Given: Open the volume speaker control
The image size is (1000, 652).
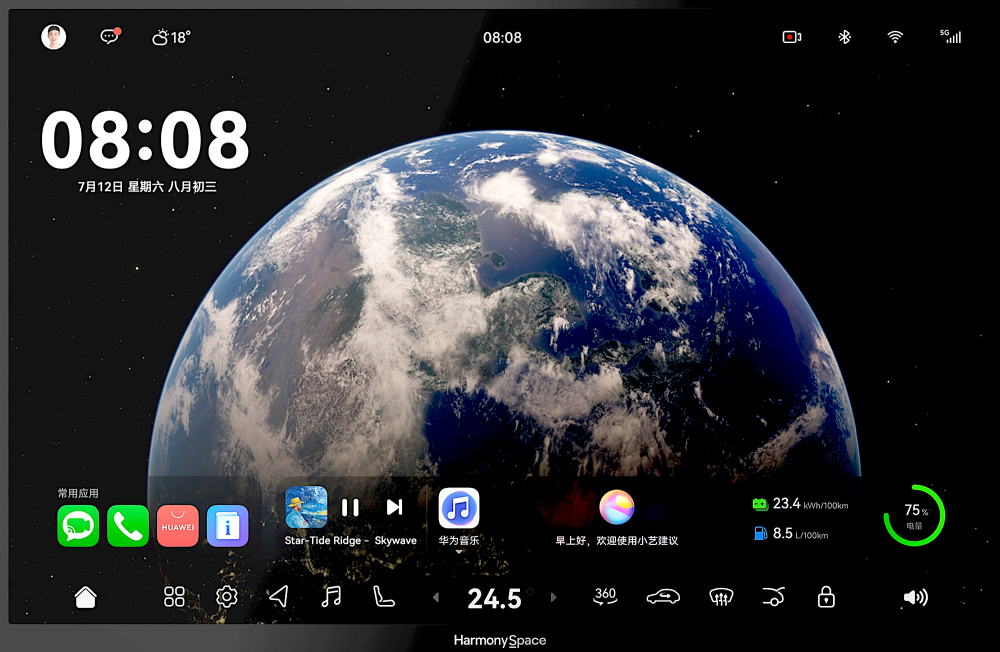Looking at the screenshot, I should pos(916,597).
